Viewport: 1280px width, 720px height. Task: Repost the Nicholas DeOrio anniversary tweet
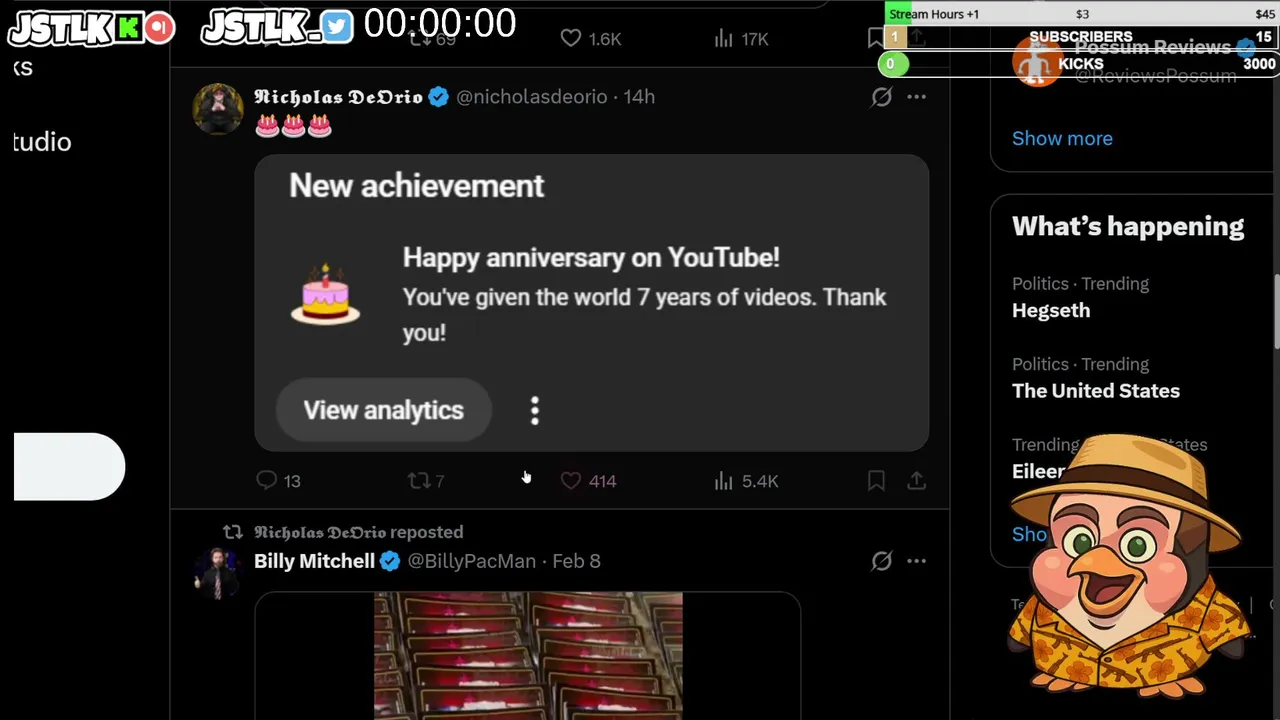[x=426, y=481]
